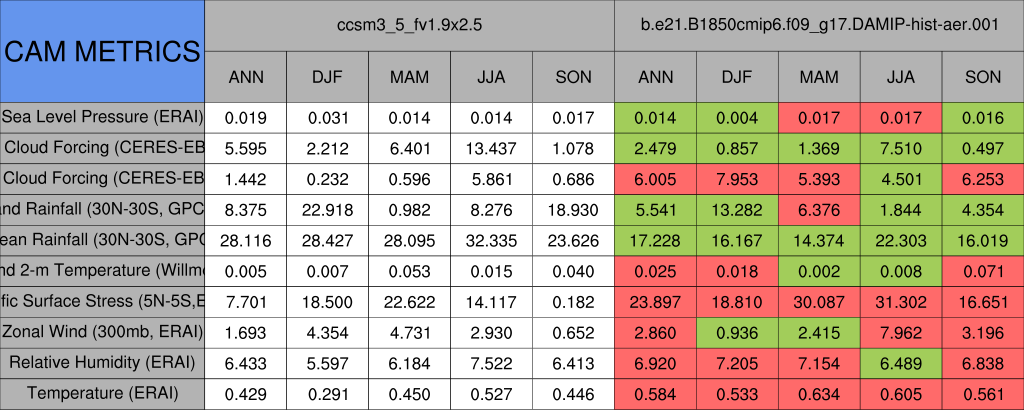
Task: Click the ANN column under ccsm3_5_fv1.9x2.5
Action: pyautogui.click(x=246, y=77)
